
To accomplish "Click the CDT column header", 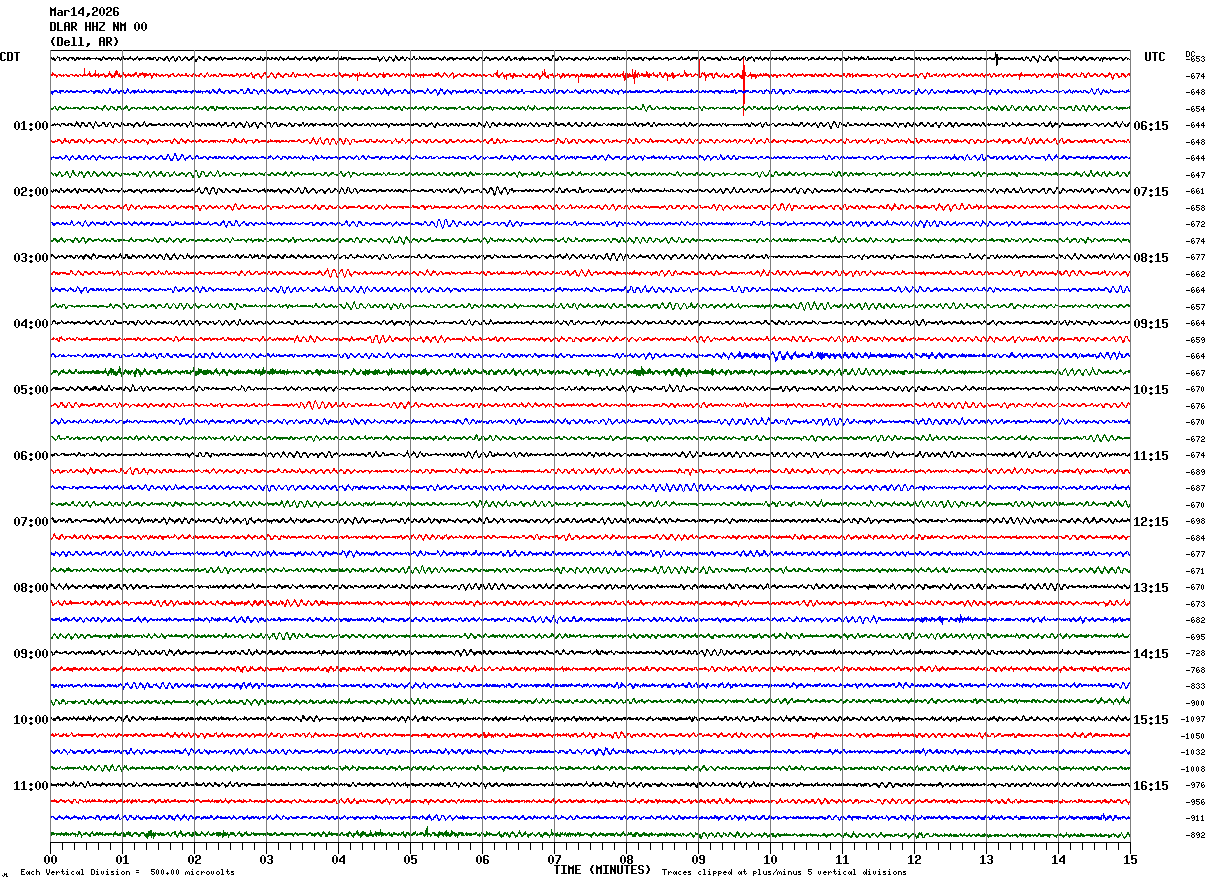I will pos(10,57).
